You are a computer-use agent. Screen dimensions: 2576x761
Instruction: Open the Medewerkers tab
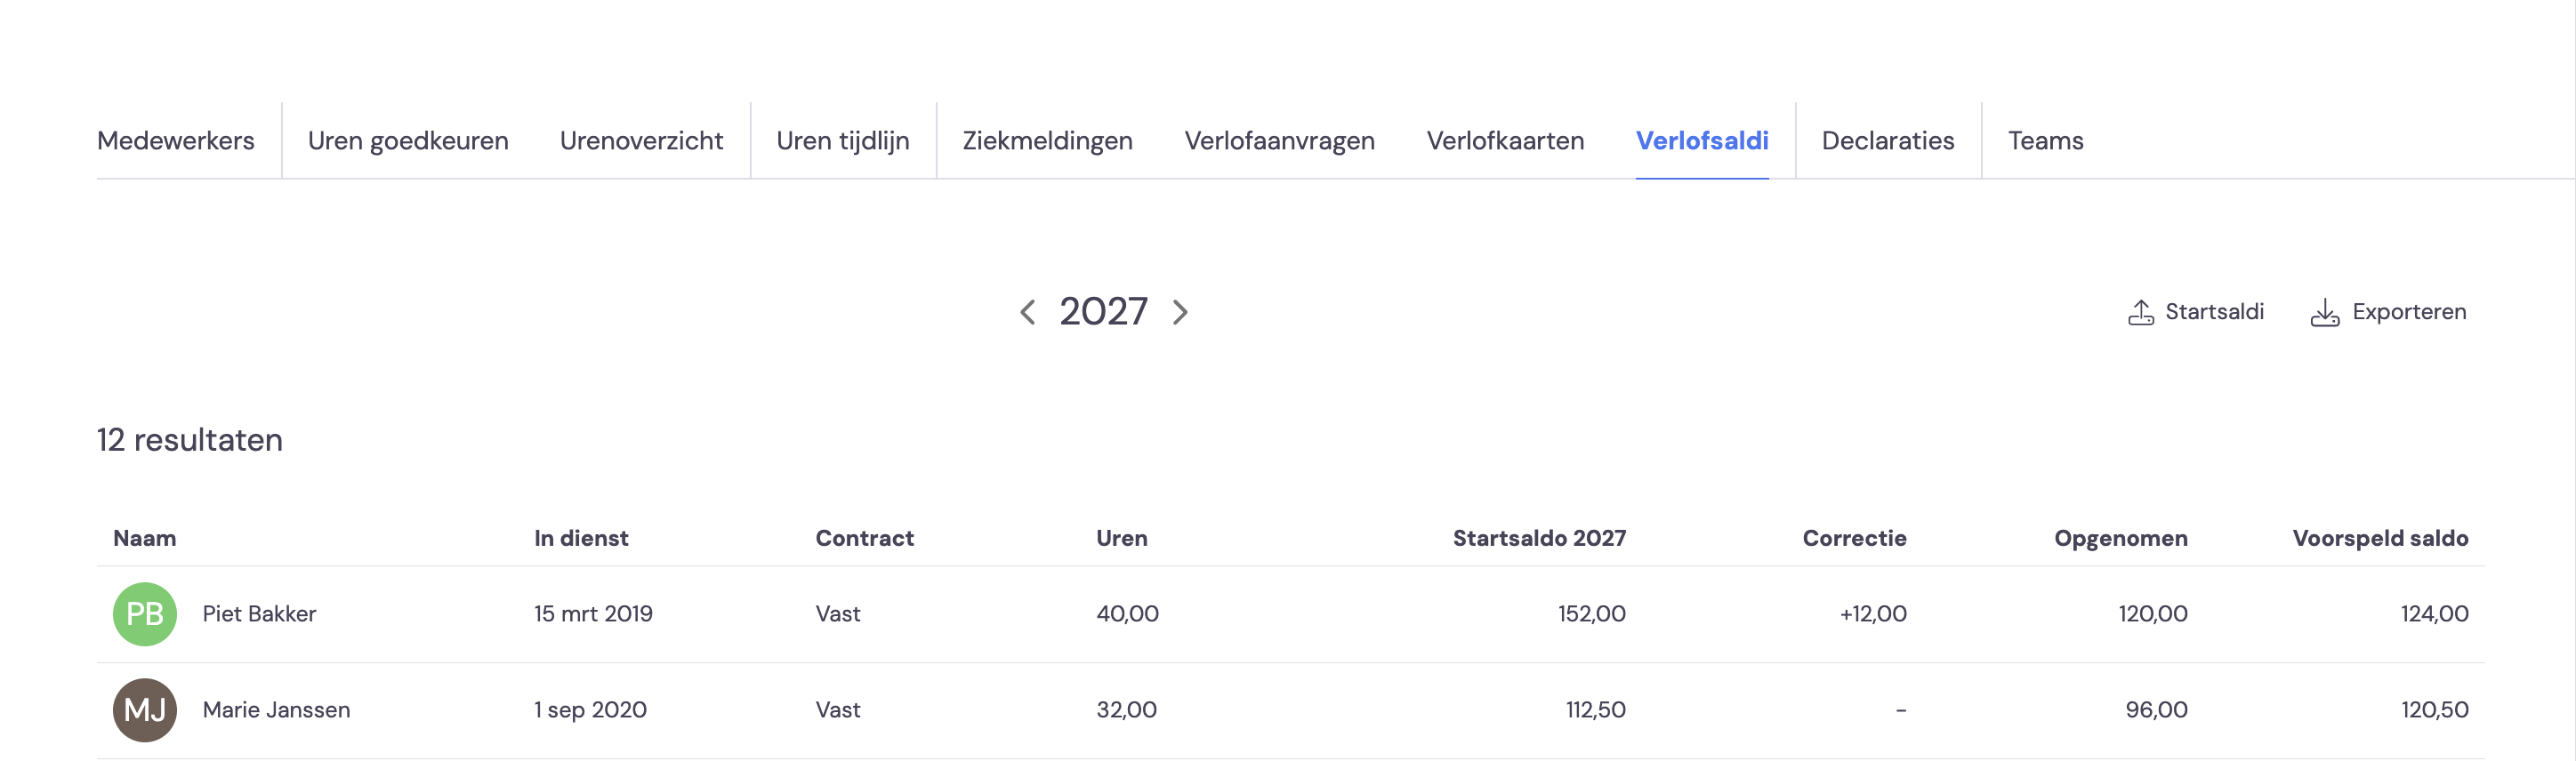coord(176,141)
